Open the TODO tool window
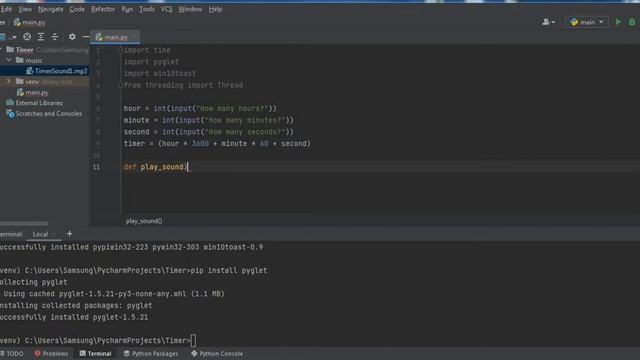Image resolution: width=640 pixels, height=360 pixels. tap(12, 353)
